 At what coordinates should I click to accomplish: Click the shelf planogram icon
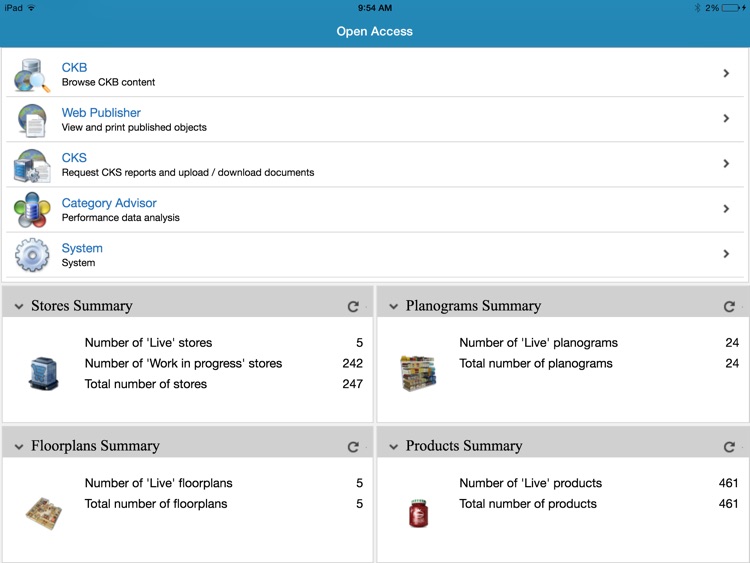click(418, 374)
